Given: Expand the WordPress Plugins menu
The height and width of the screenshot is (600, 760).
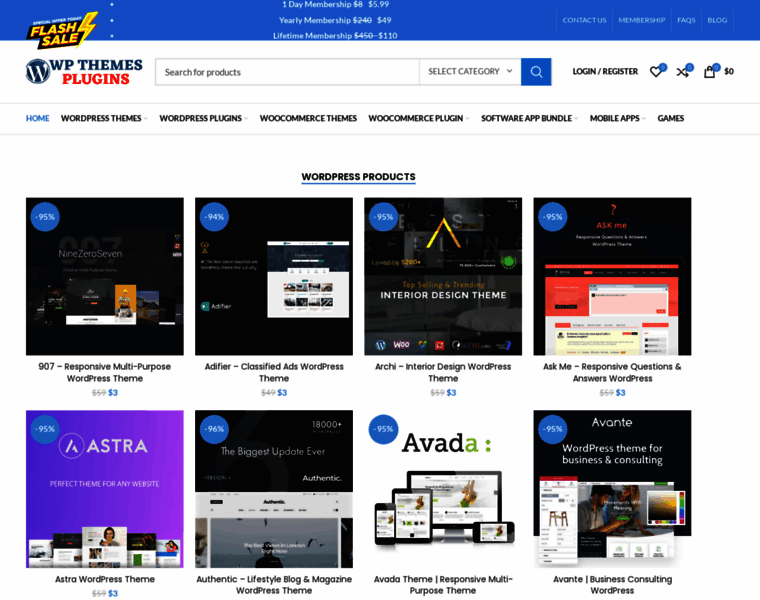Looking at the screenshot, I should tap(203, 118).
